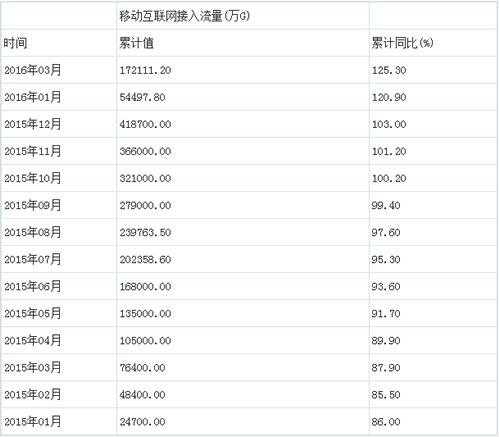Image resolution: width=500 pixels, height=437 pixels.
Task: Click the 移动互联网接入流量(万G) header cell
Action: pos(185,16)
